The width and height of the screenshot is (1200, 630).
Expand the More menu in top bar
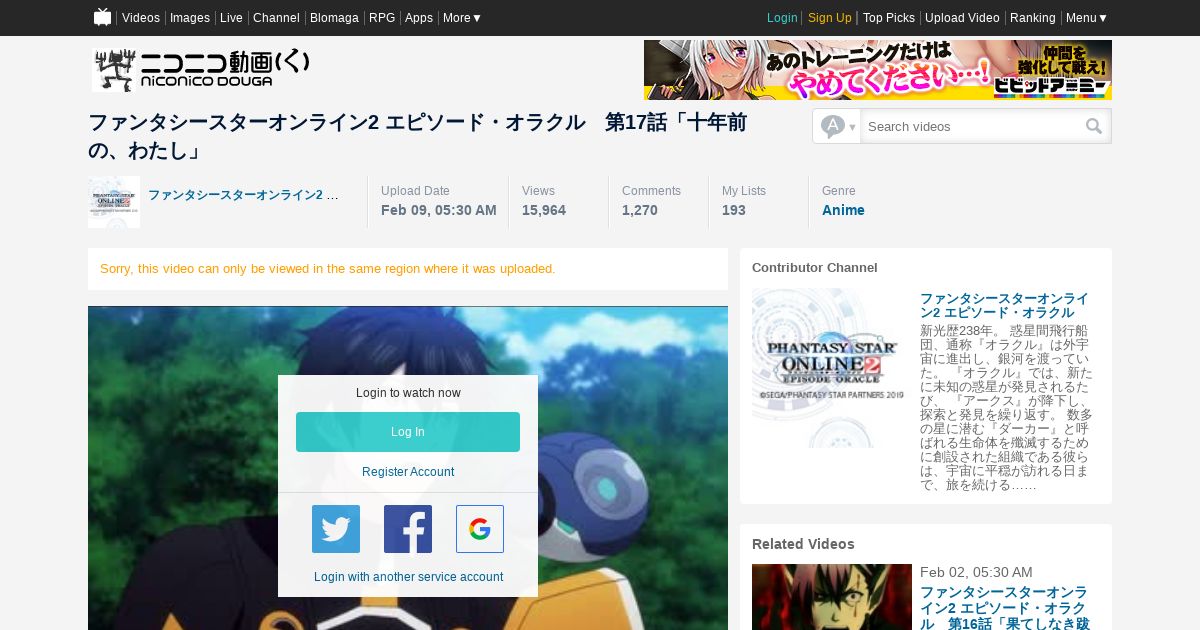pyautogui.click(x=462, y=18)
